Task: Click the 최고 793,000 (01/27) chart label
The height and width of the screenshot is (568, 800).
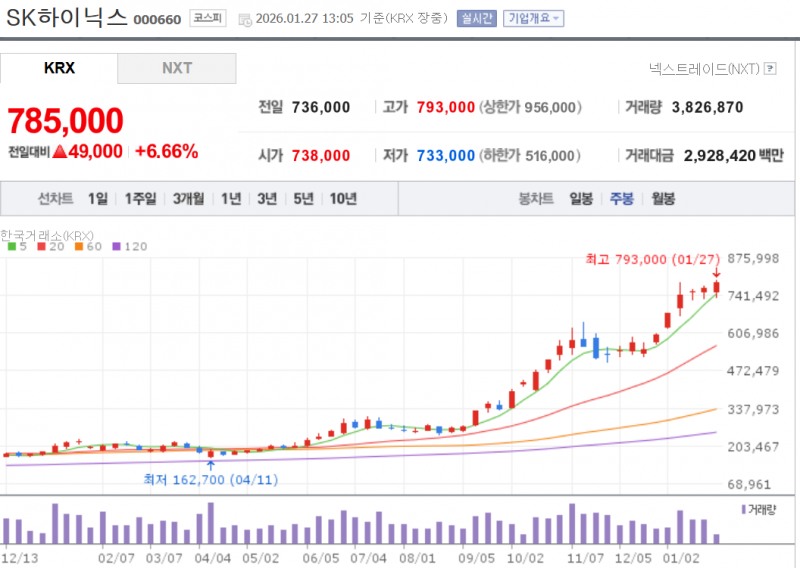Action: tap(653, 259)
